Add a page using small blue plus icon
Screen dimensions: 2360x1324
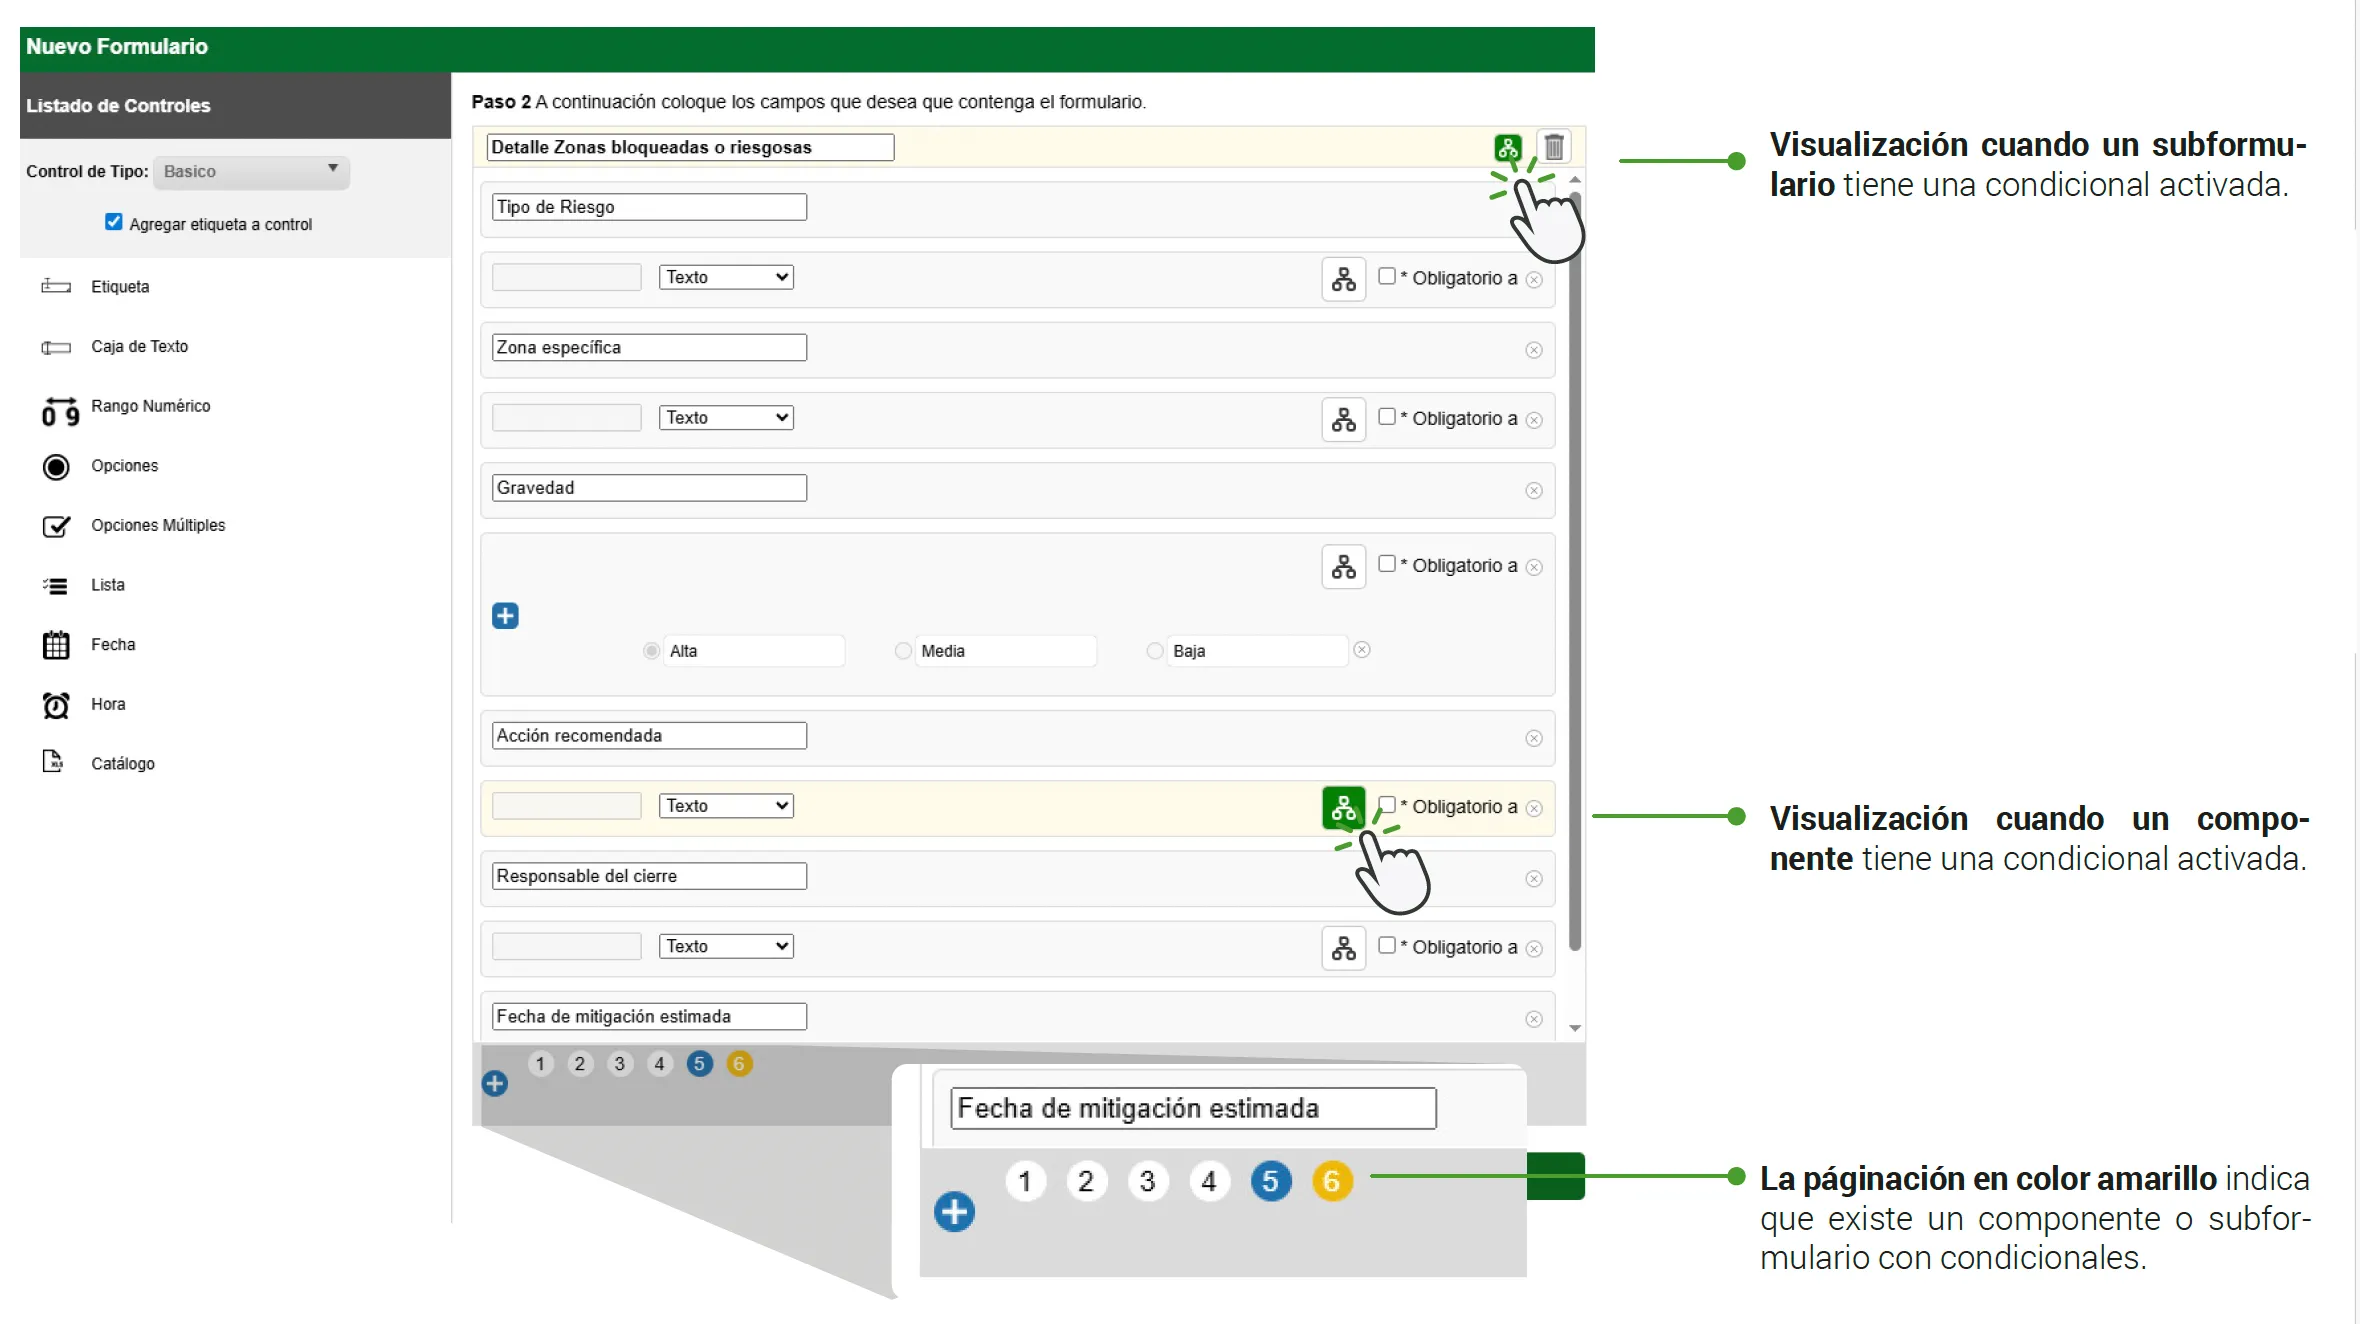tap(494, 1083)
